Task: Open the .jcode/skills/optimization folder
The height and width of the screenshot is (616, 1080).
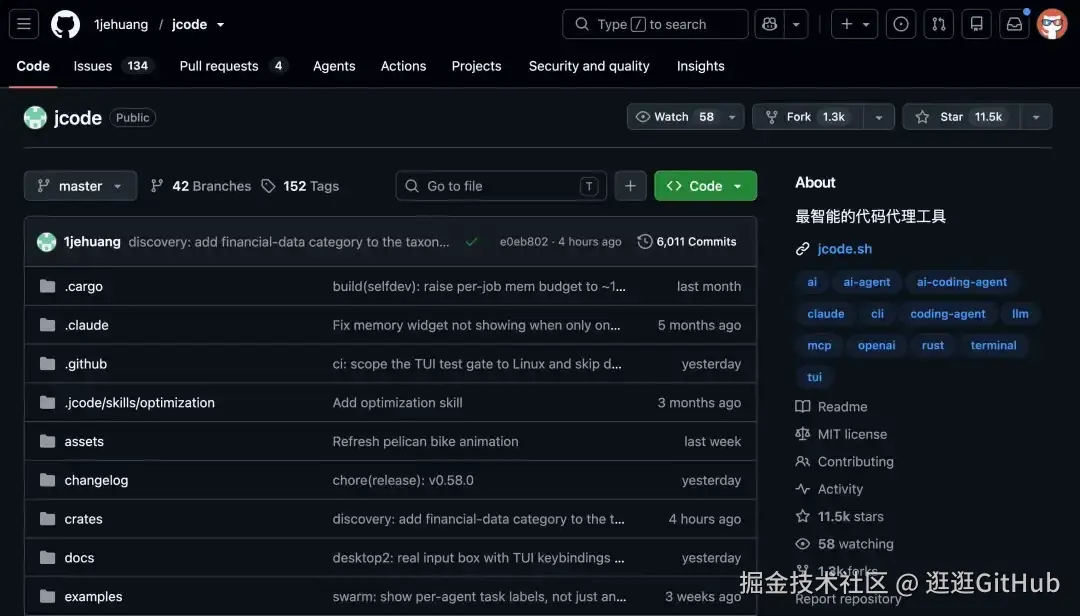Action: [140, 402]
